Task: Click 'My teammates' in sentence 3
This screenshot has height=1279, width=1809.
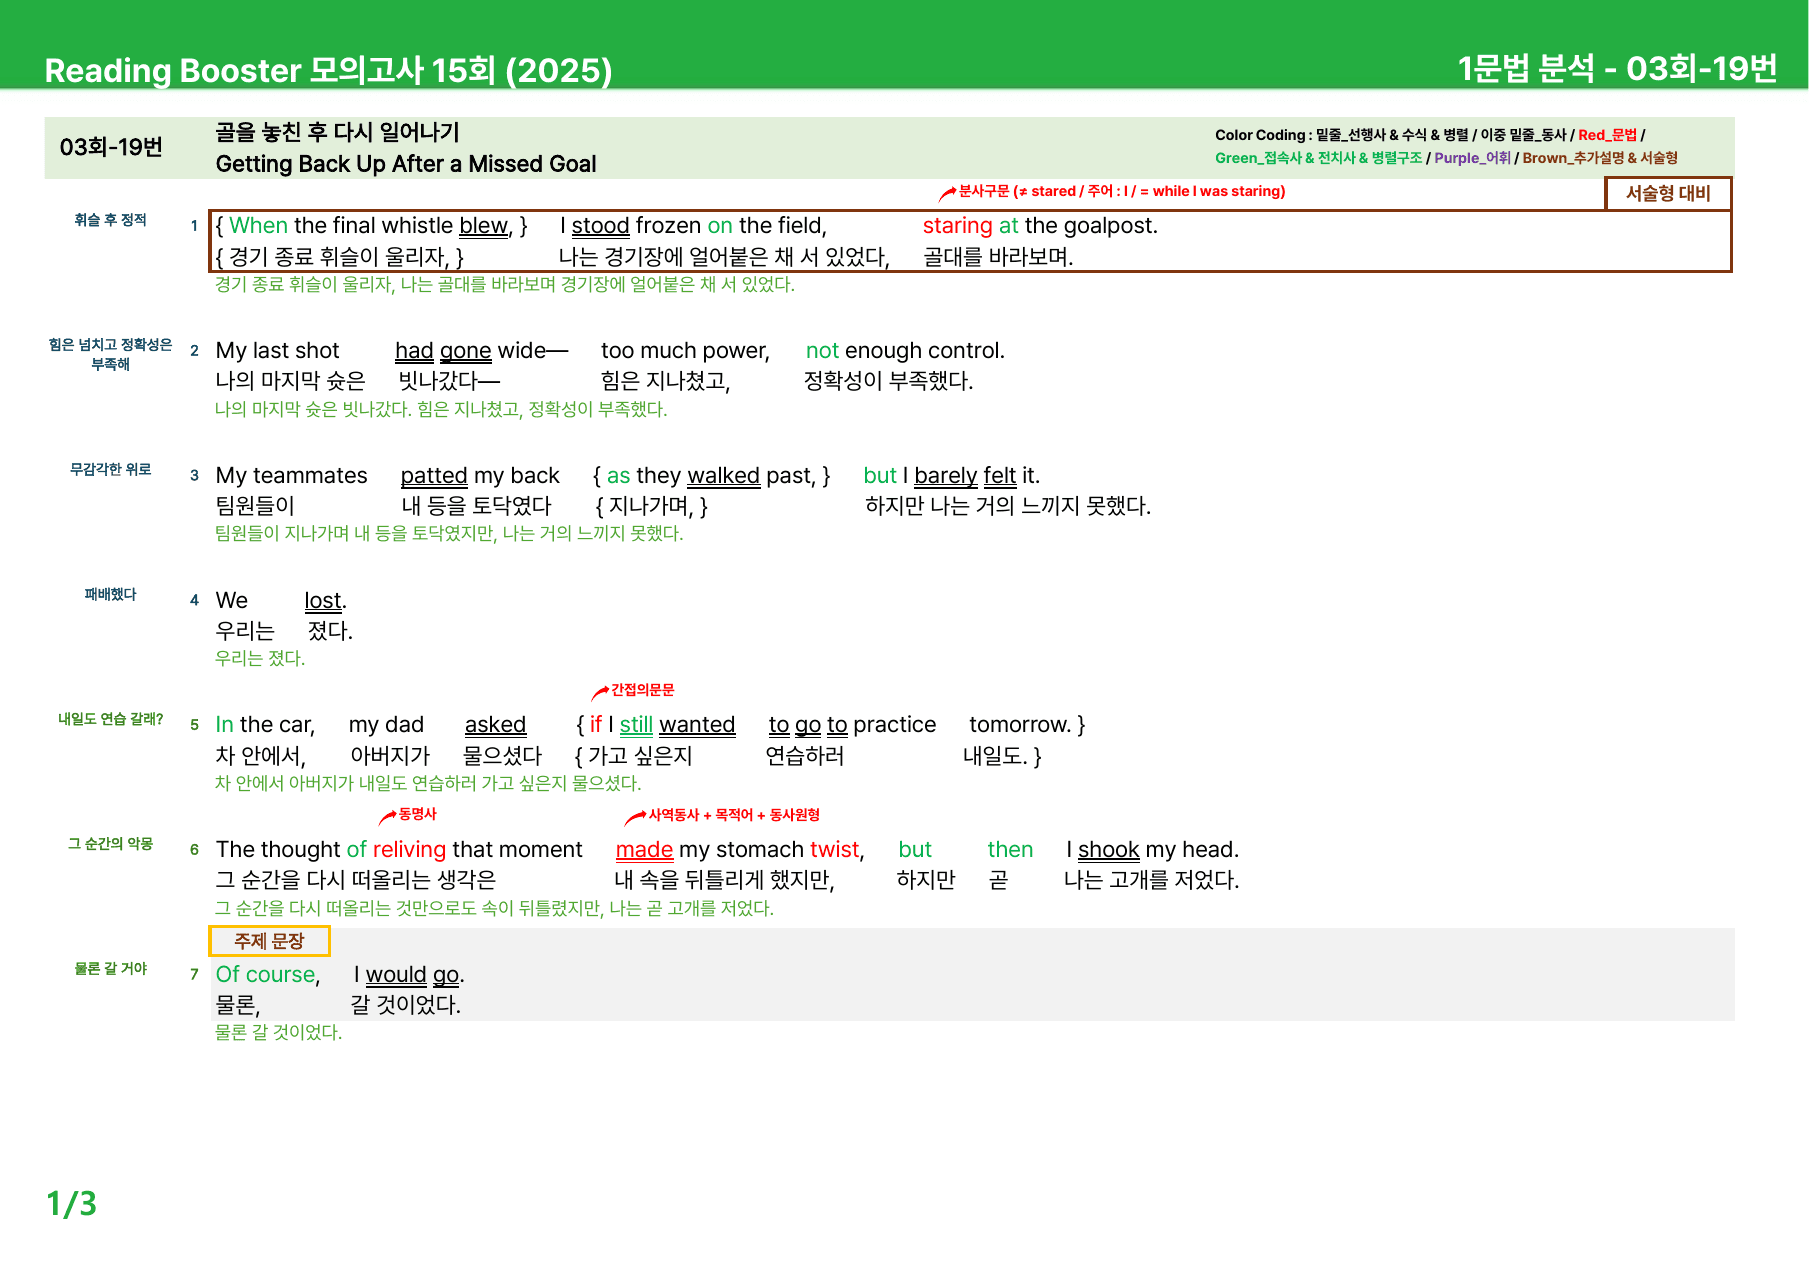Action: [x=291, y=476]
